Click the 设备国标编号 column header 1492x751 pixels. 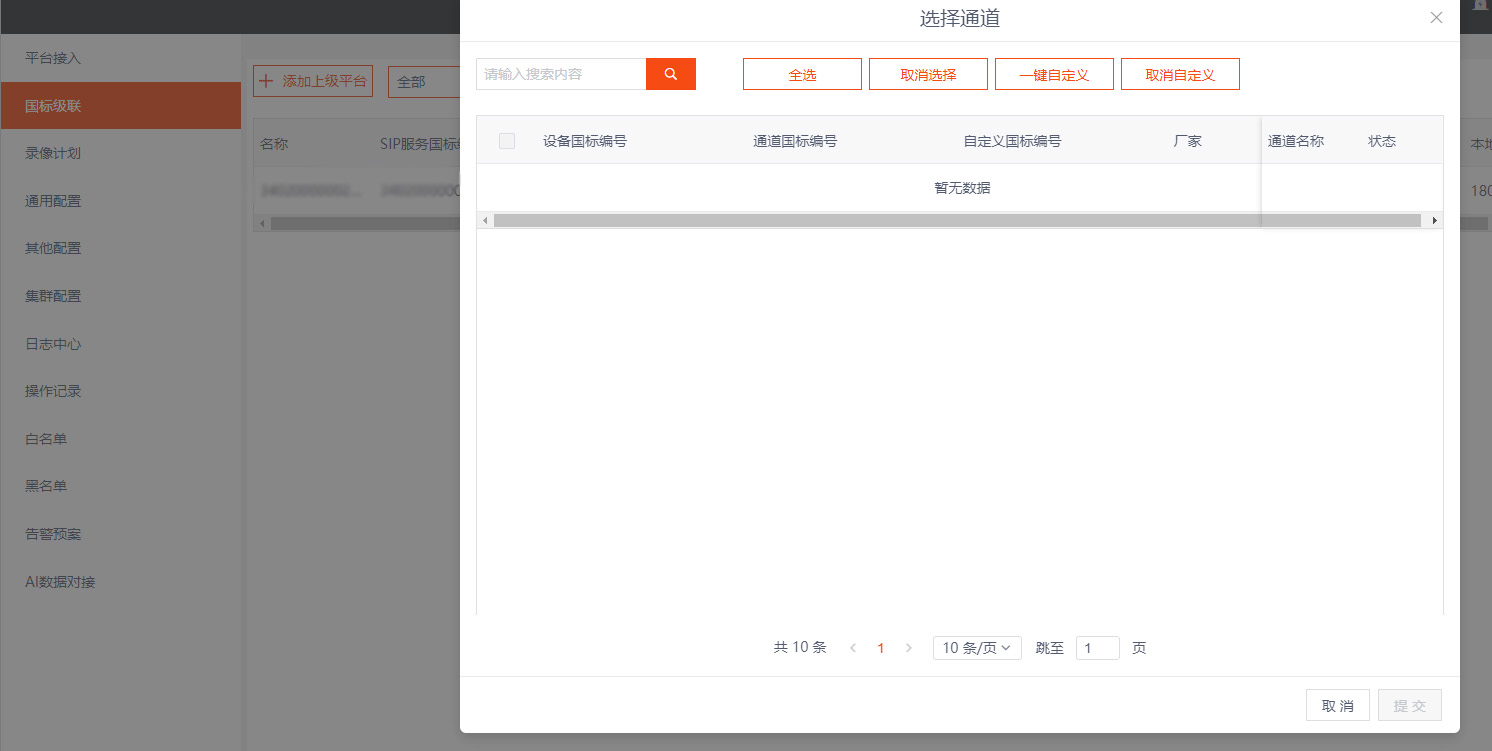[585, 141]
